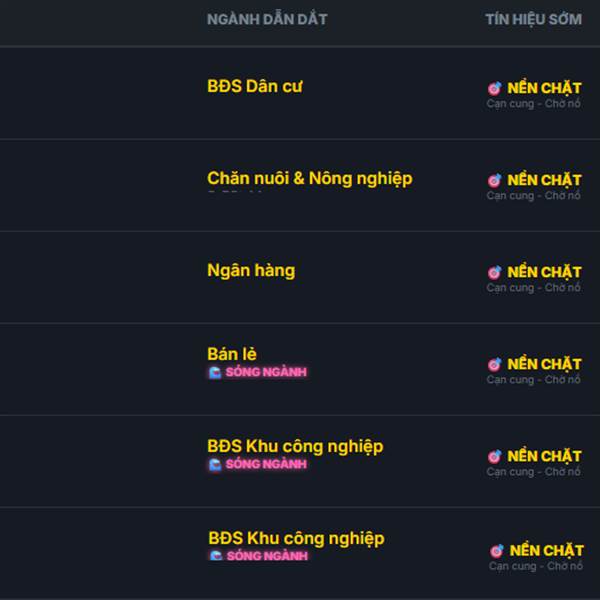
Task: Click target icon beside Chăn nuôi & Nông nghiệp signal
Action: coord(494,180)
